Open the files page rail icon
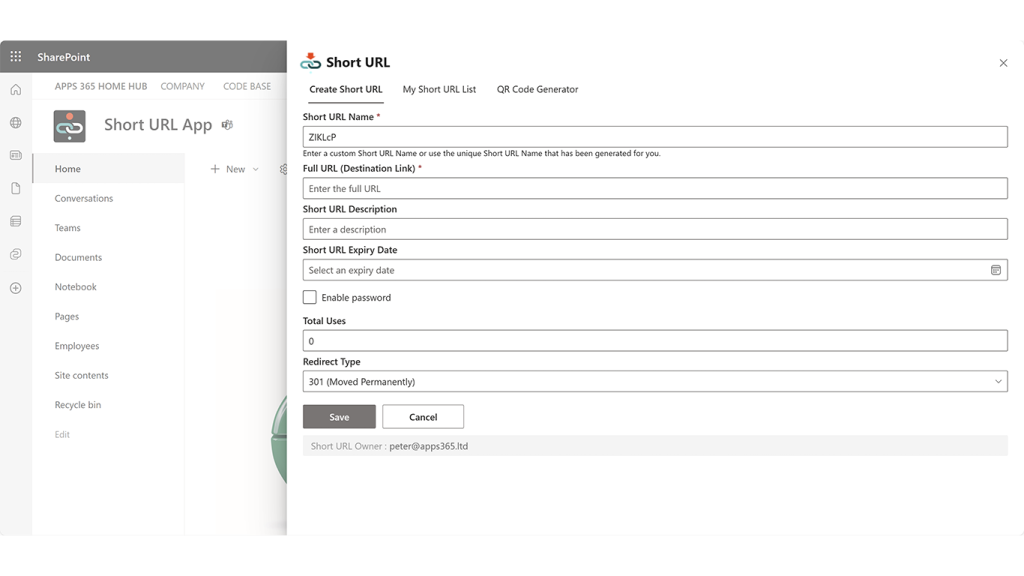The width and height of the screenshot is (1024, 576). click(x=16, y=189)
